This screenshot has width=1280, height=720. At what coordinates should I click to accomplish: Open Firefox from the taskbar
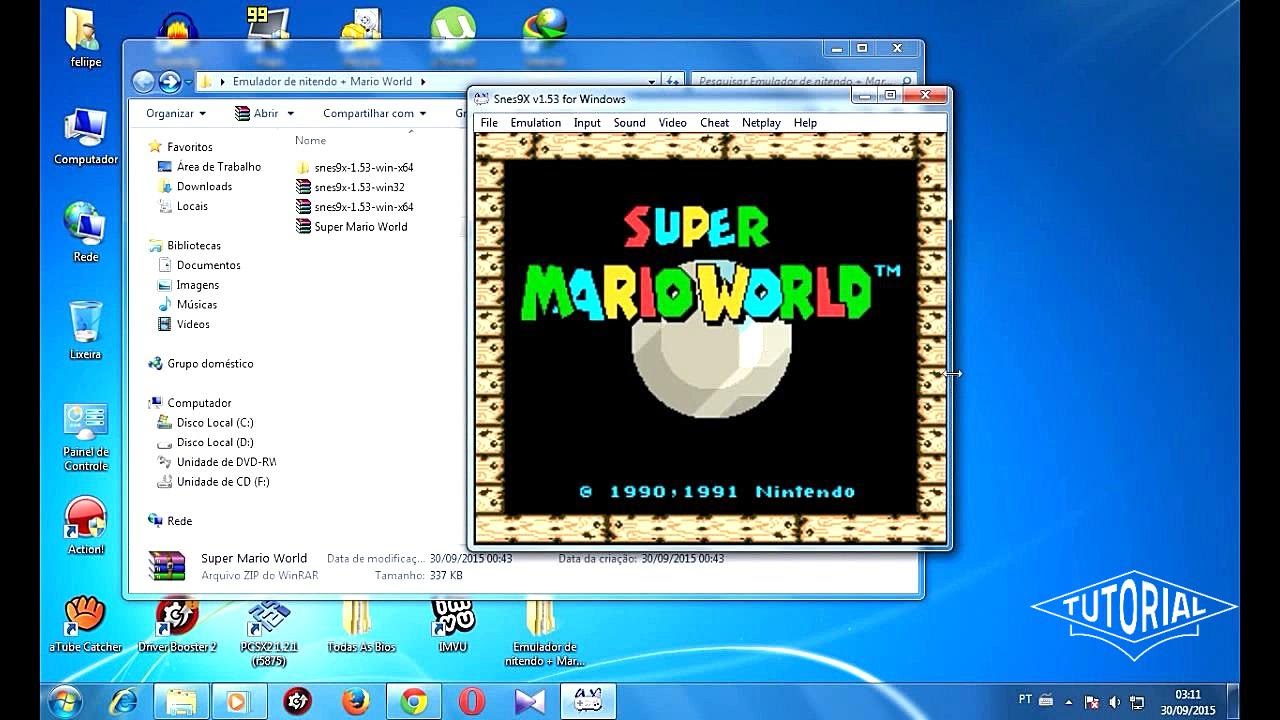pos(355,701)
